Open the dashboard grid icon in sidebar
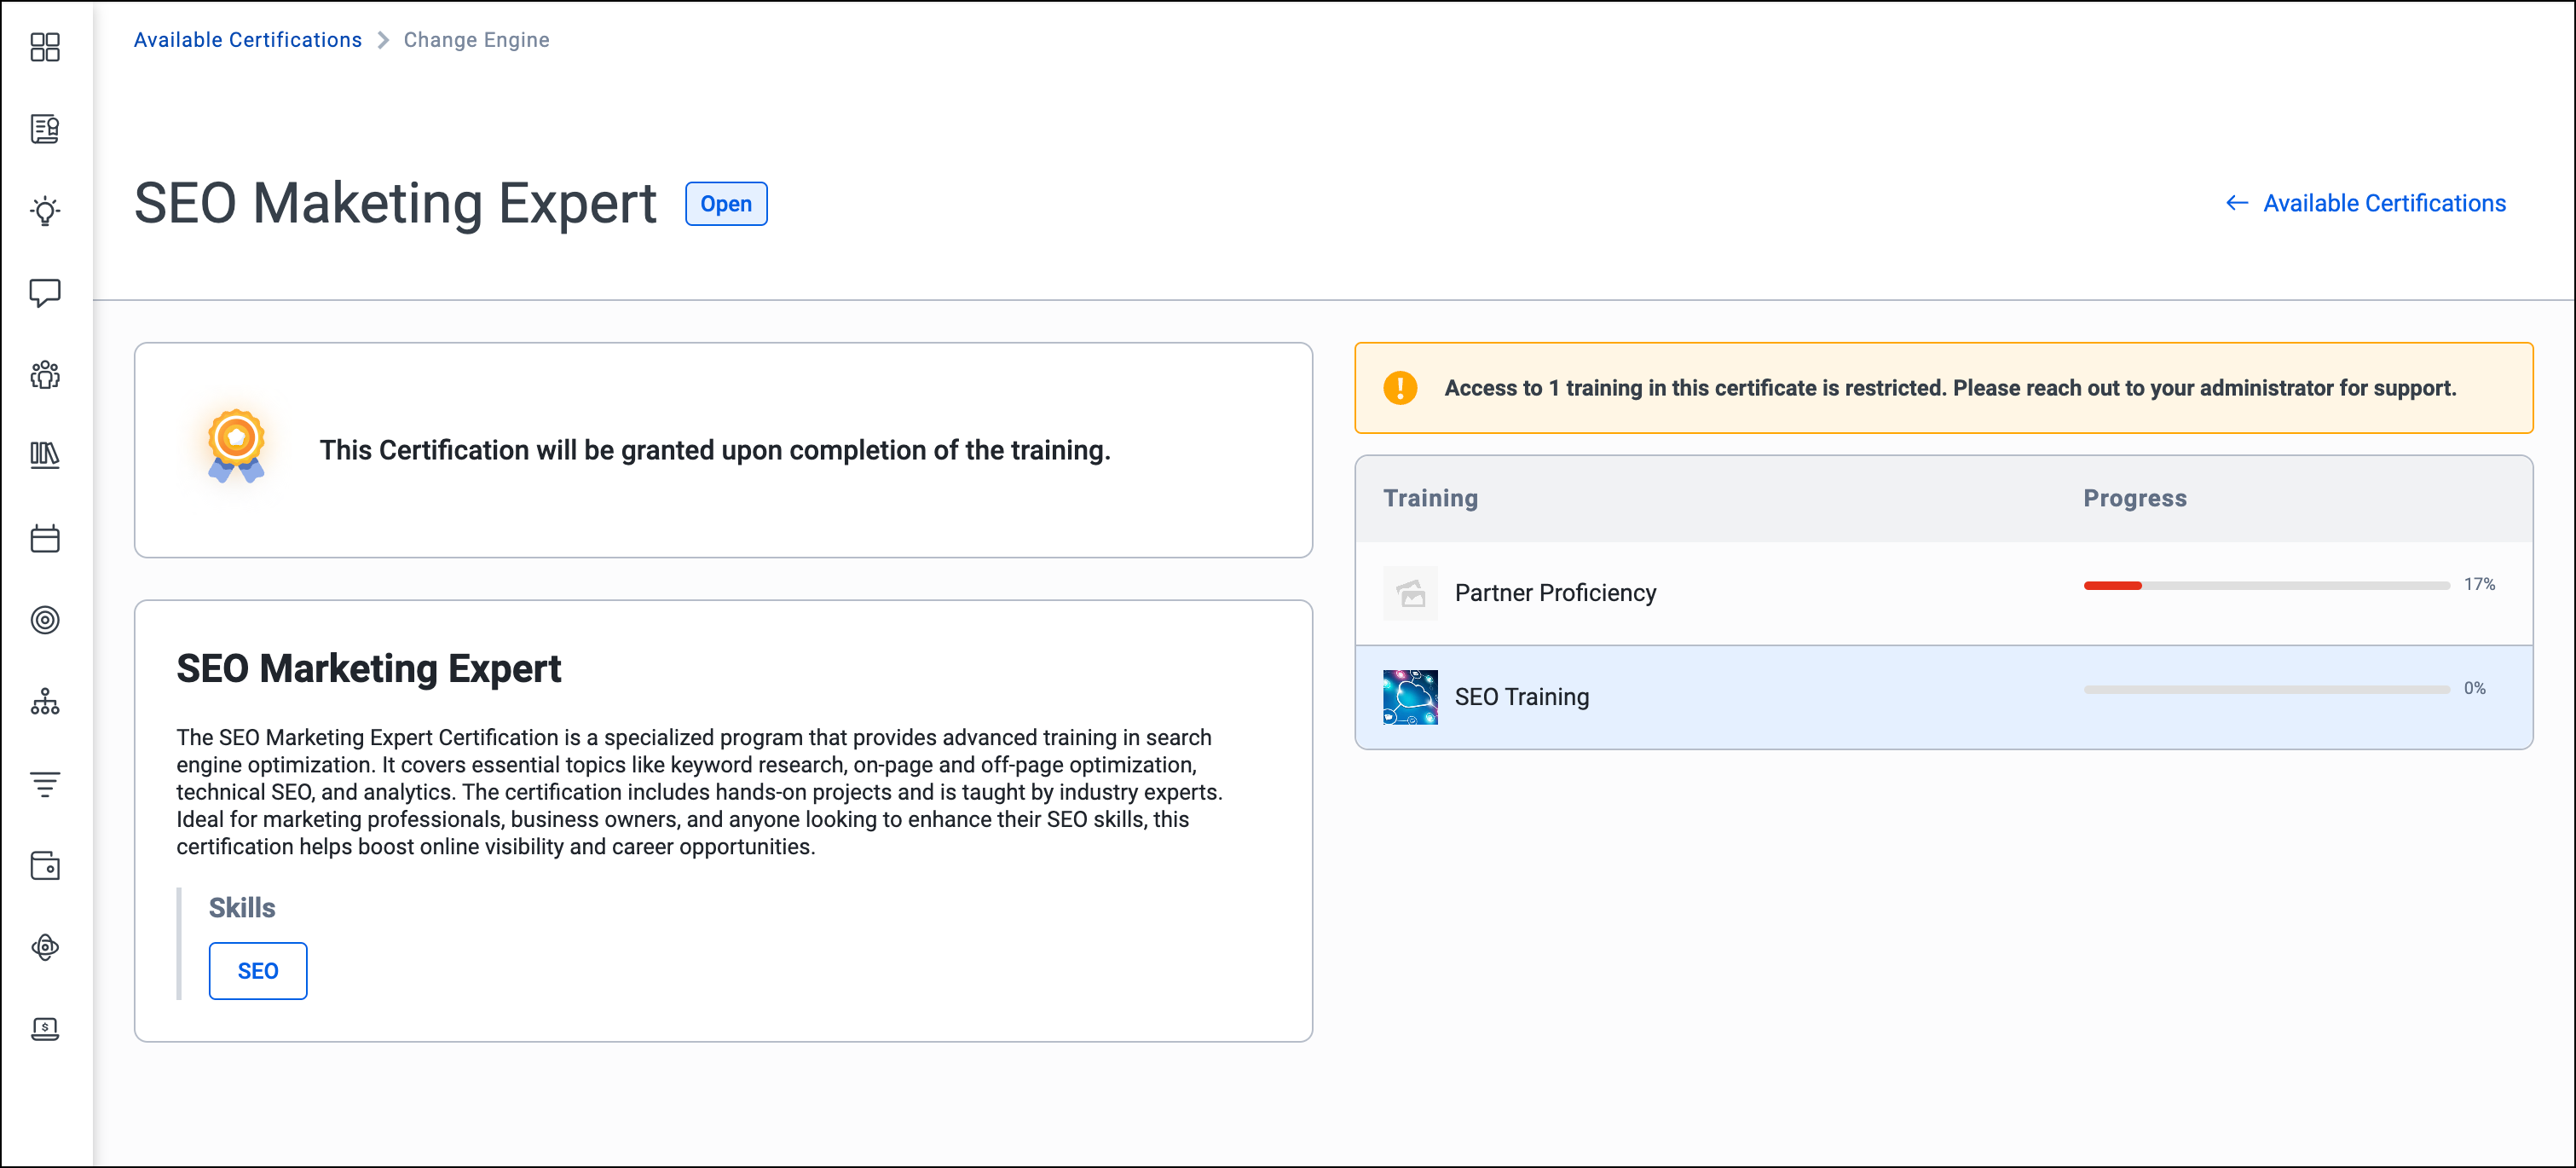2576x1168 pixels. (45, 47)
